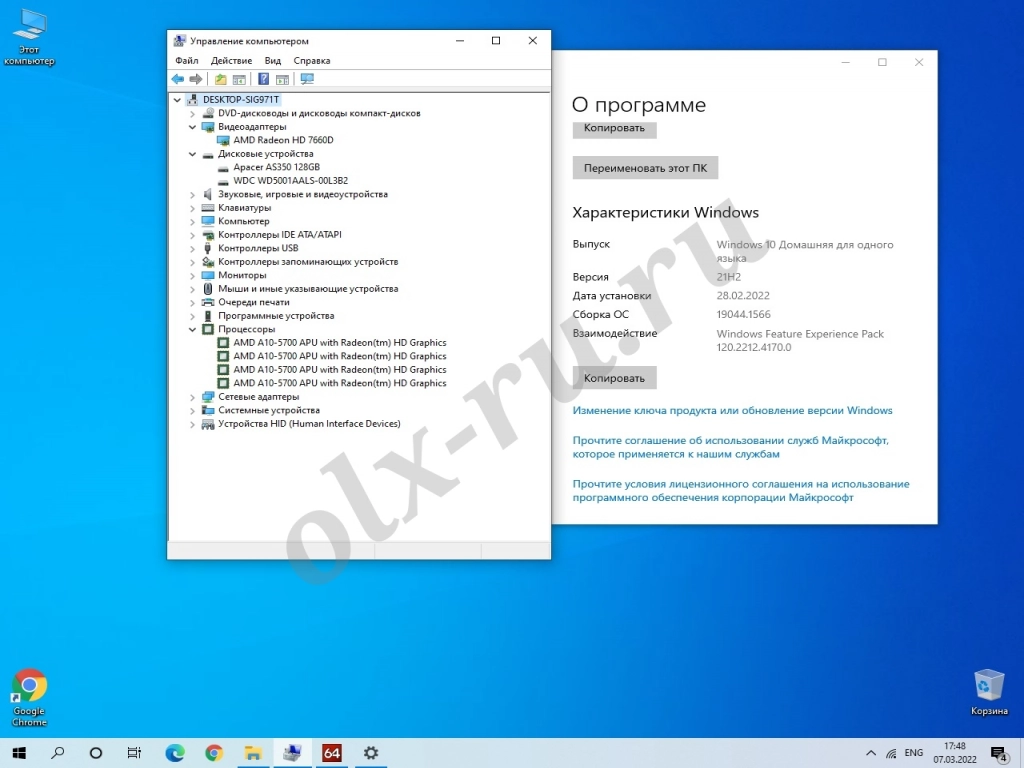This screenshot has height=768, width=1024.
Task: Collapse the Процессоры tree node
Action: pos(192,329)
